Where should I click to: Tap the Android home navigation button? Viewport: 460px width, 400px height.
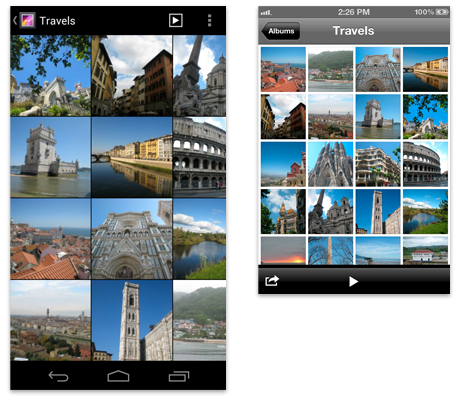click(118, 376)
